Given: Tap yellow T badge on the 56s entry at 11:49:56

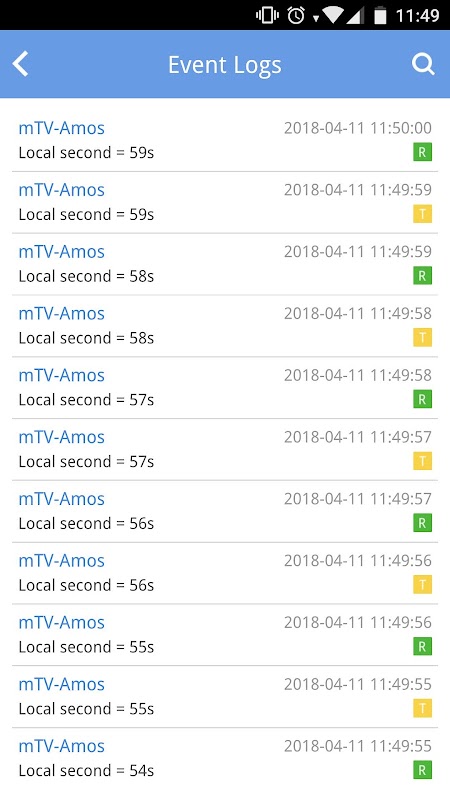Looking at the screenshot, I should 422,585.
